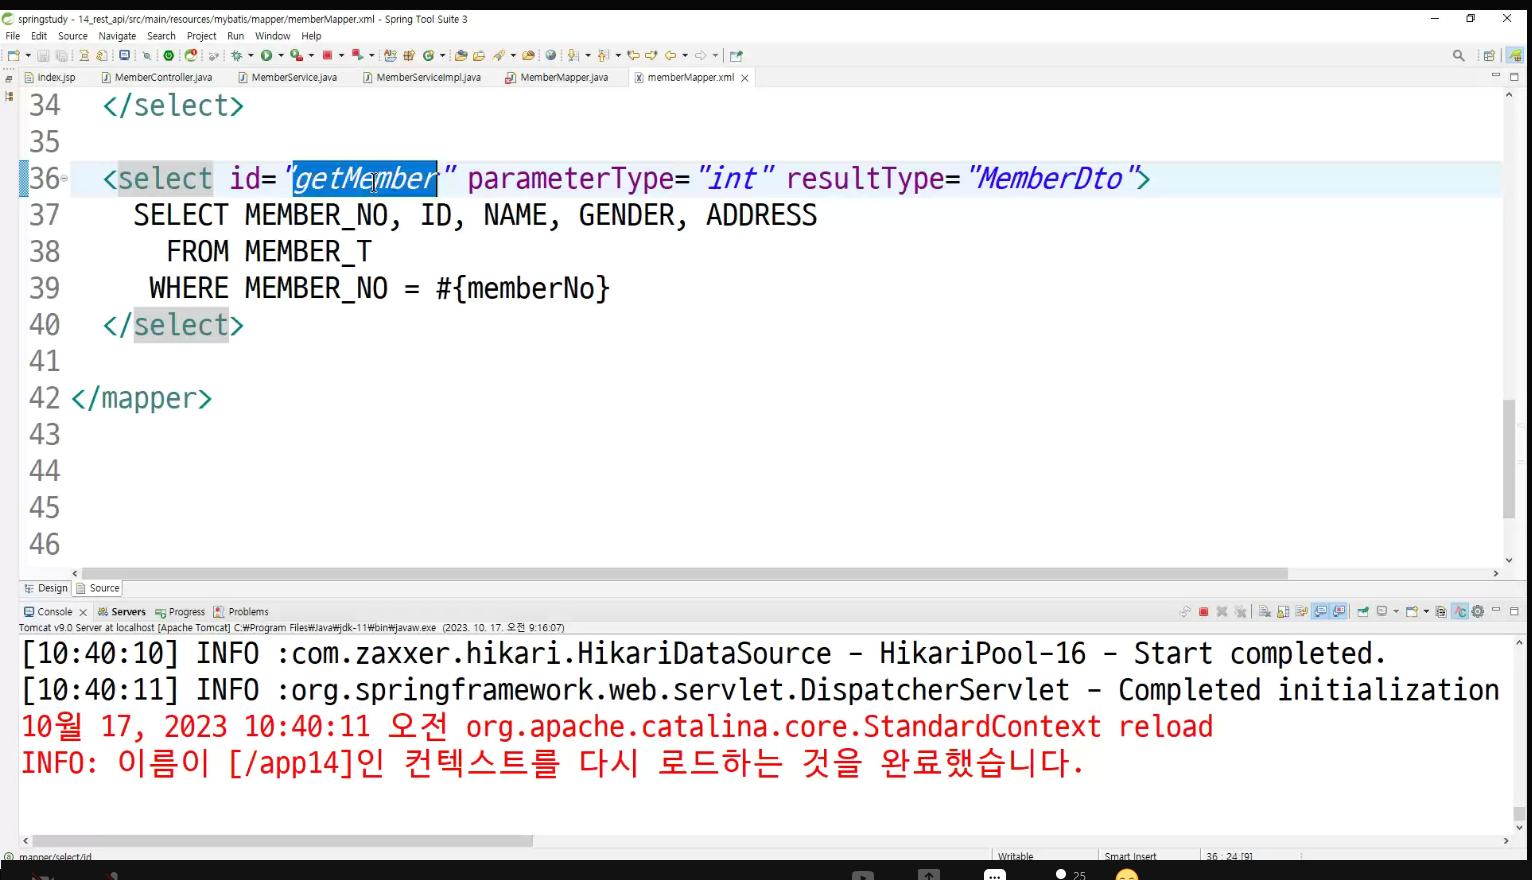Open the Navigate menu
The width and height of the screenshot is (1532, 880).
tap(117, 36)
